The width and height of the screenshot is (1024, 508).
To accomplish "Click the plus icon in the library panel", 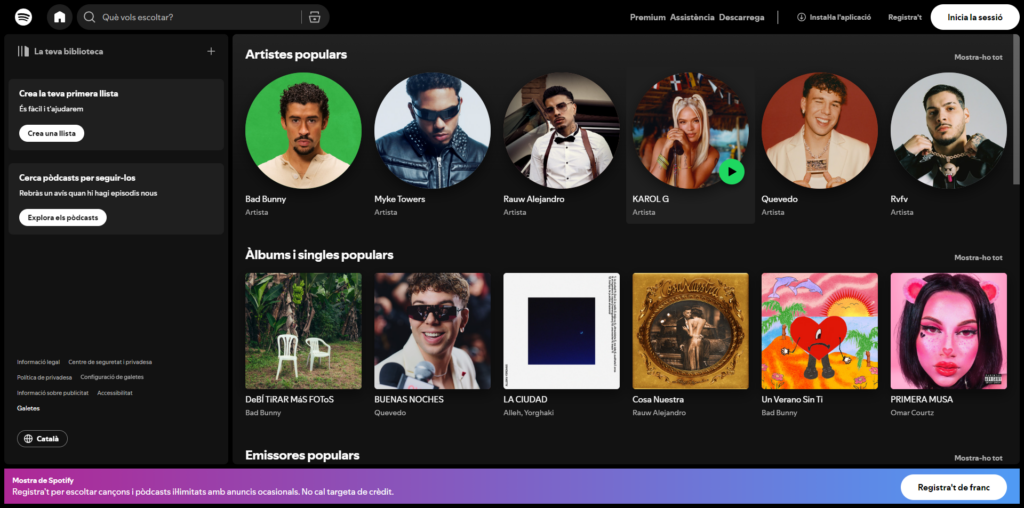I will coord(211,51).
